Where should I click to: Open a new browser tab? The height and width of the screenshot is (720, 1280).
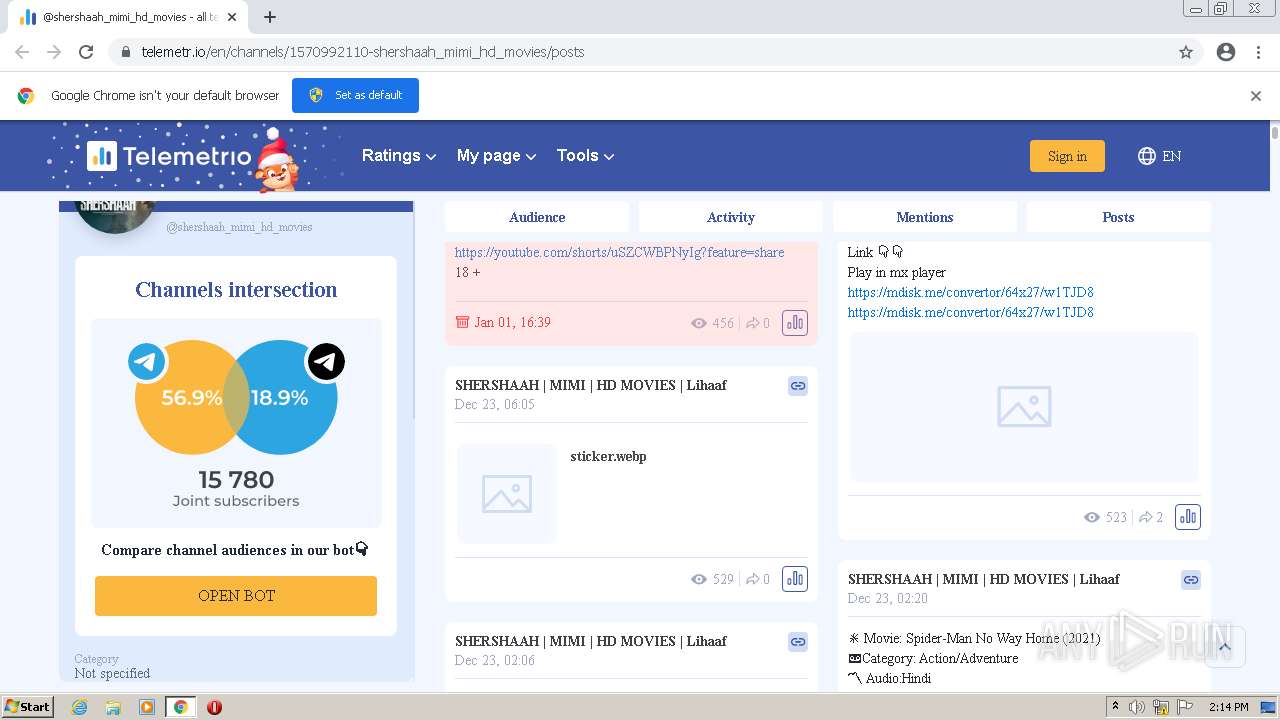[x=270, y=17]
